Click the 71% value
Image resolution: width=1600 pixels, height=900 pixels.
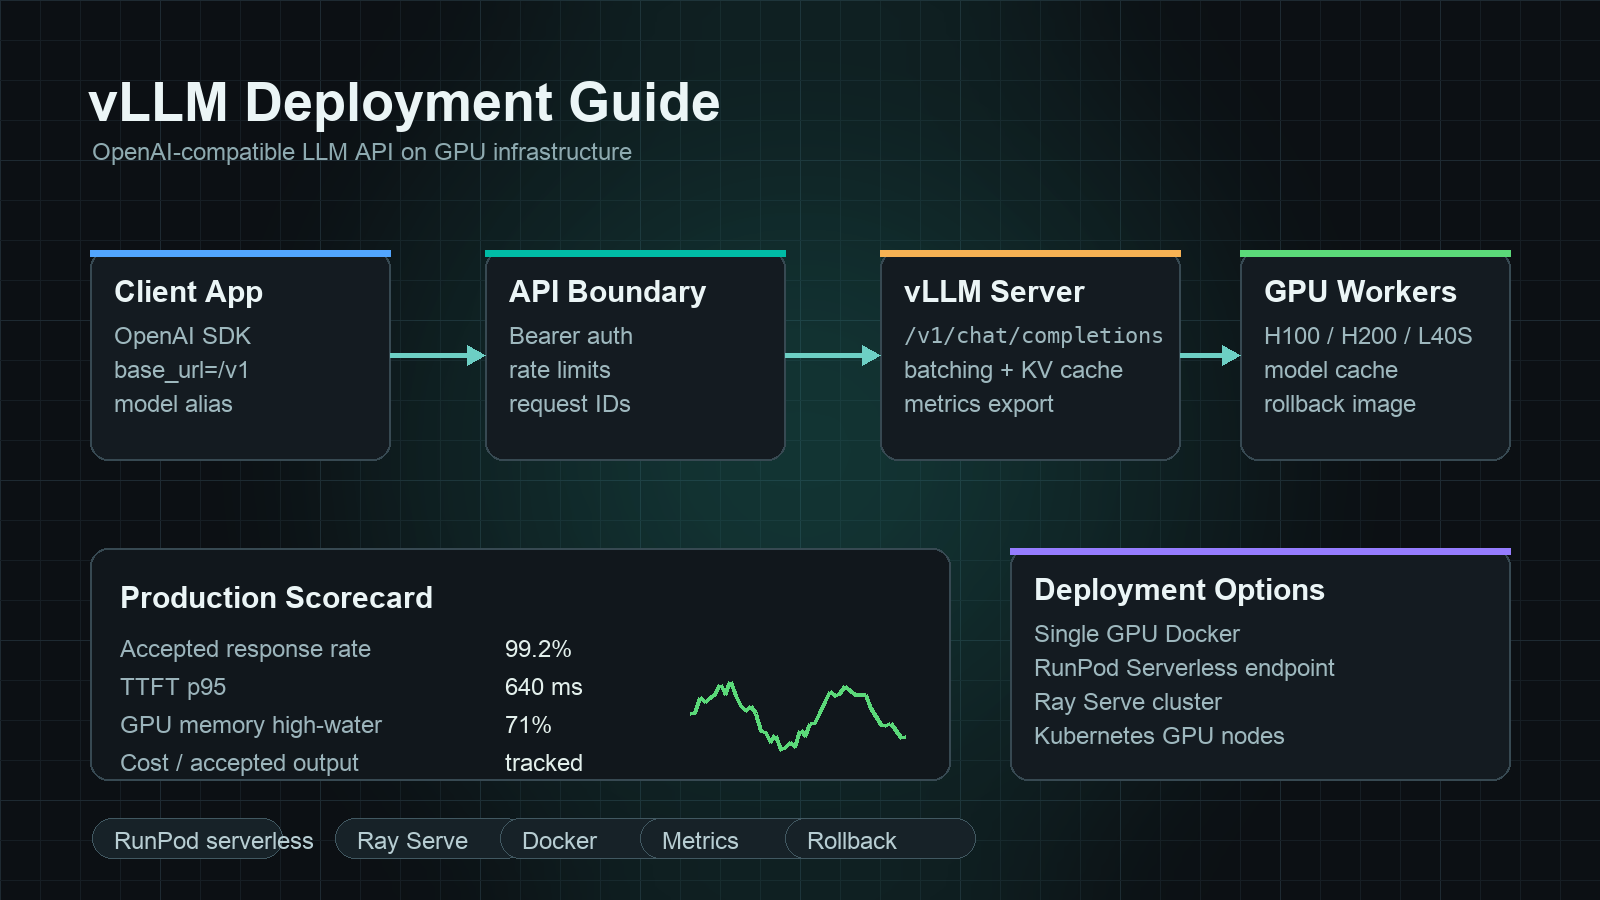coord(528,725)
